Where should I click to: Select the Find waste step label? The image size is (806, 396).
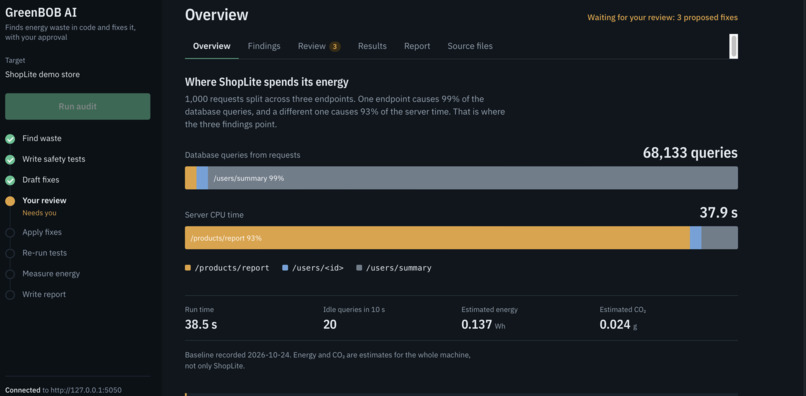(42, 138)
